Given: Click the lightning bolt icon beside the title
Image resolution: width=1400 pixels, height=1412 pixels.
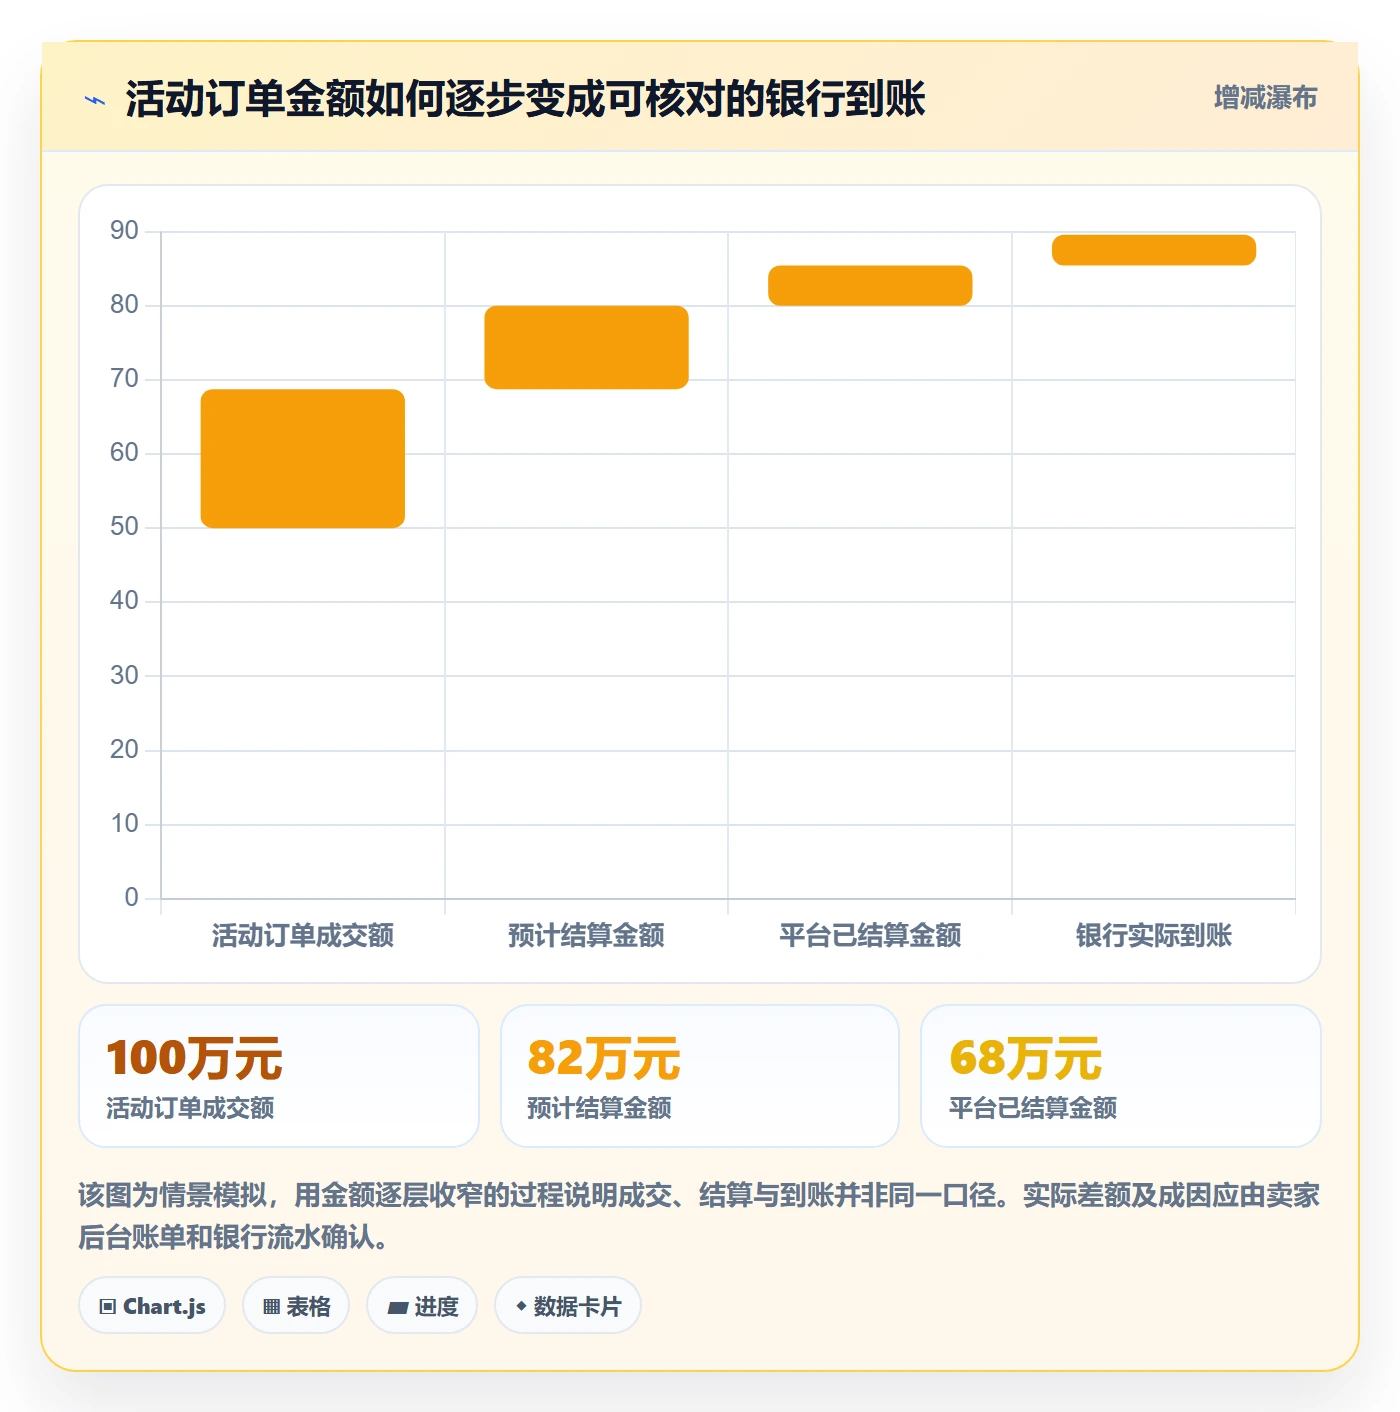Looking at the screenshot, I should click(95, 100).
